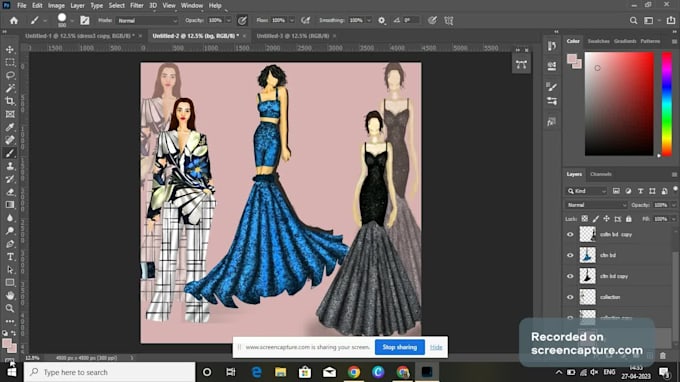The width and height of the screenshot is (680, 382).
Task: Select the Brush tool in the toolbox
Action: 10,153
